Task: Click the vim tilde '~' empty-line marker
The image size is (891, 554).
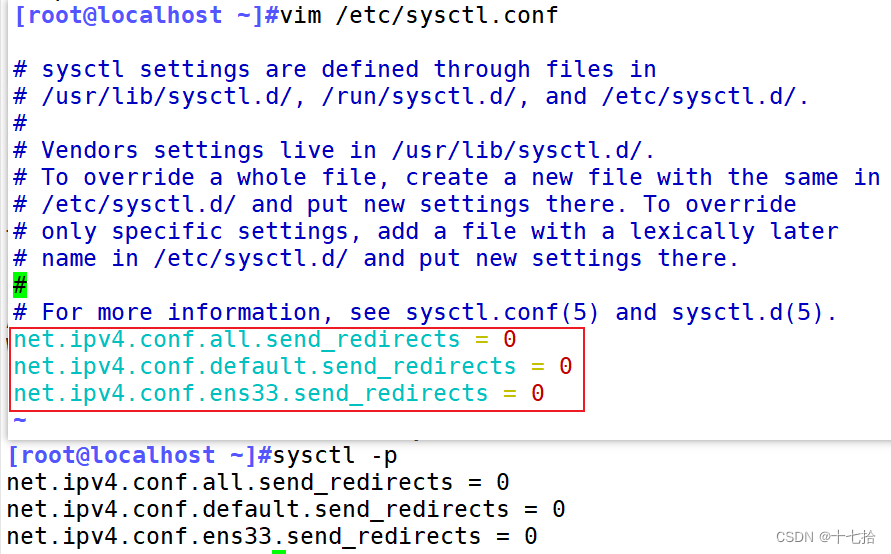Action: [20, 420]
